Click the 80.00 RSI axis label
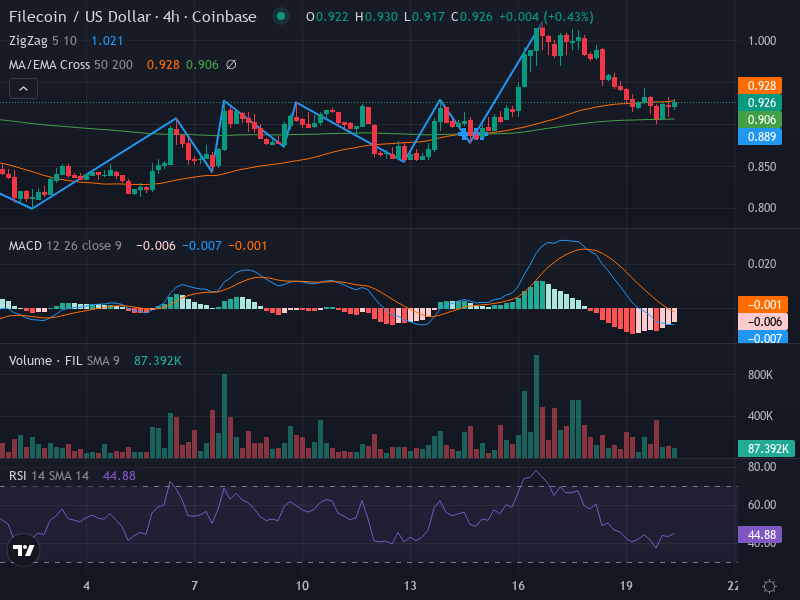 (762, 467)
